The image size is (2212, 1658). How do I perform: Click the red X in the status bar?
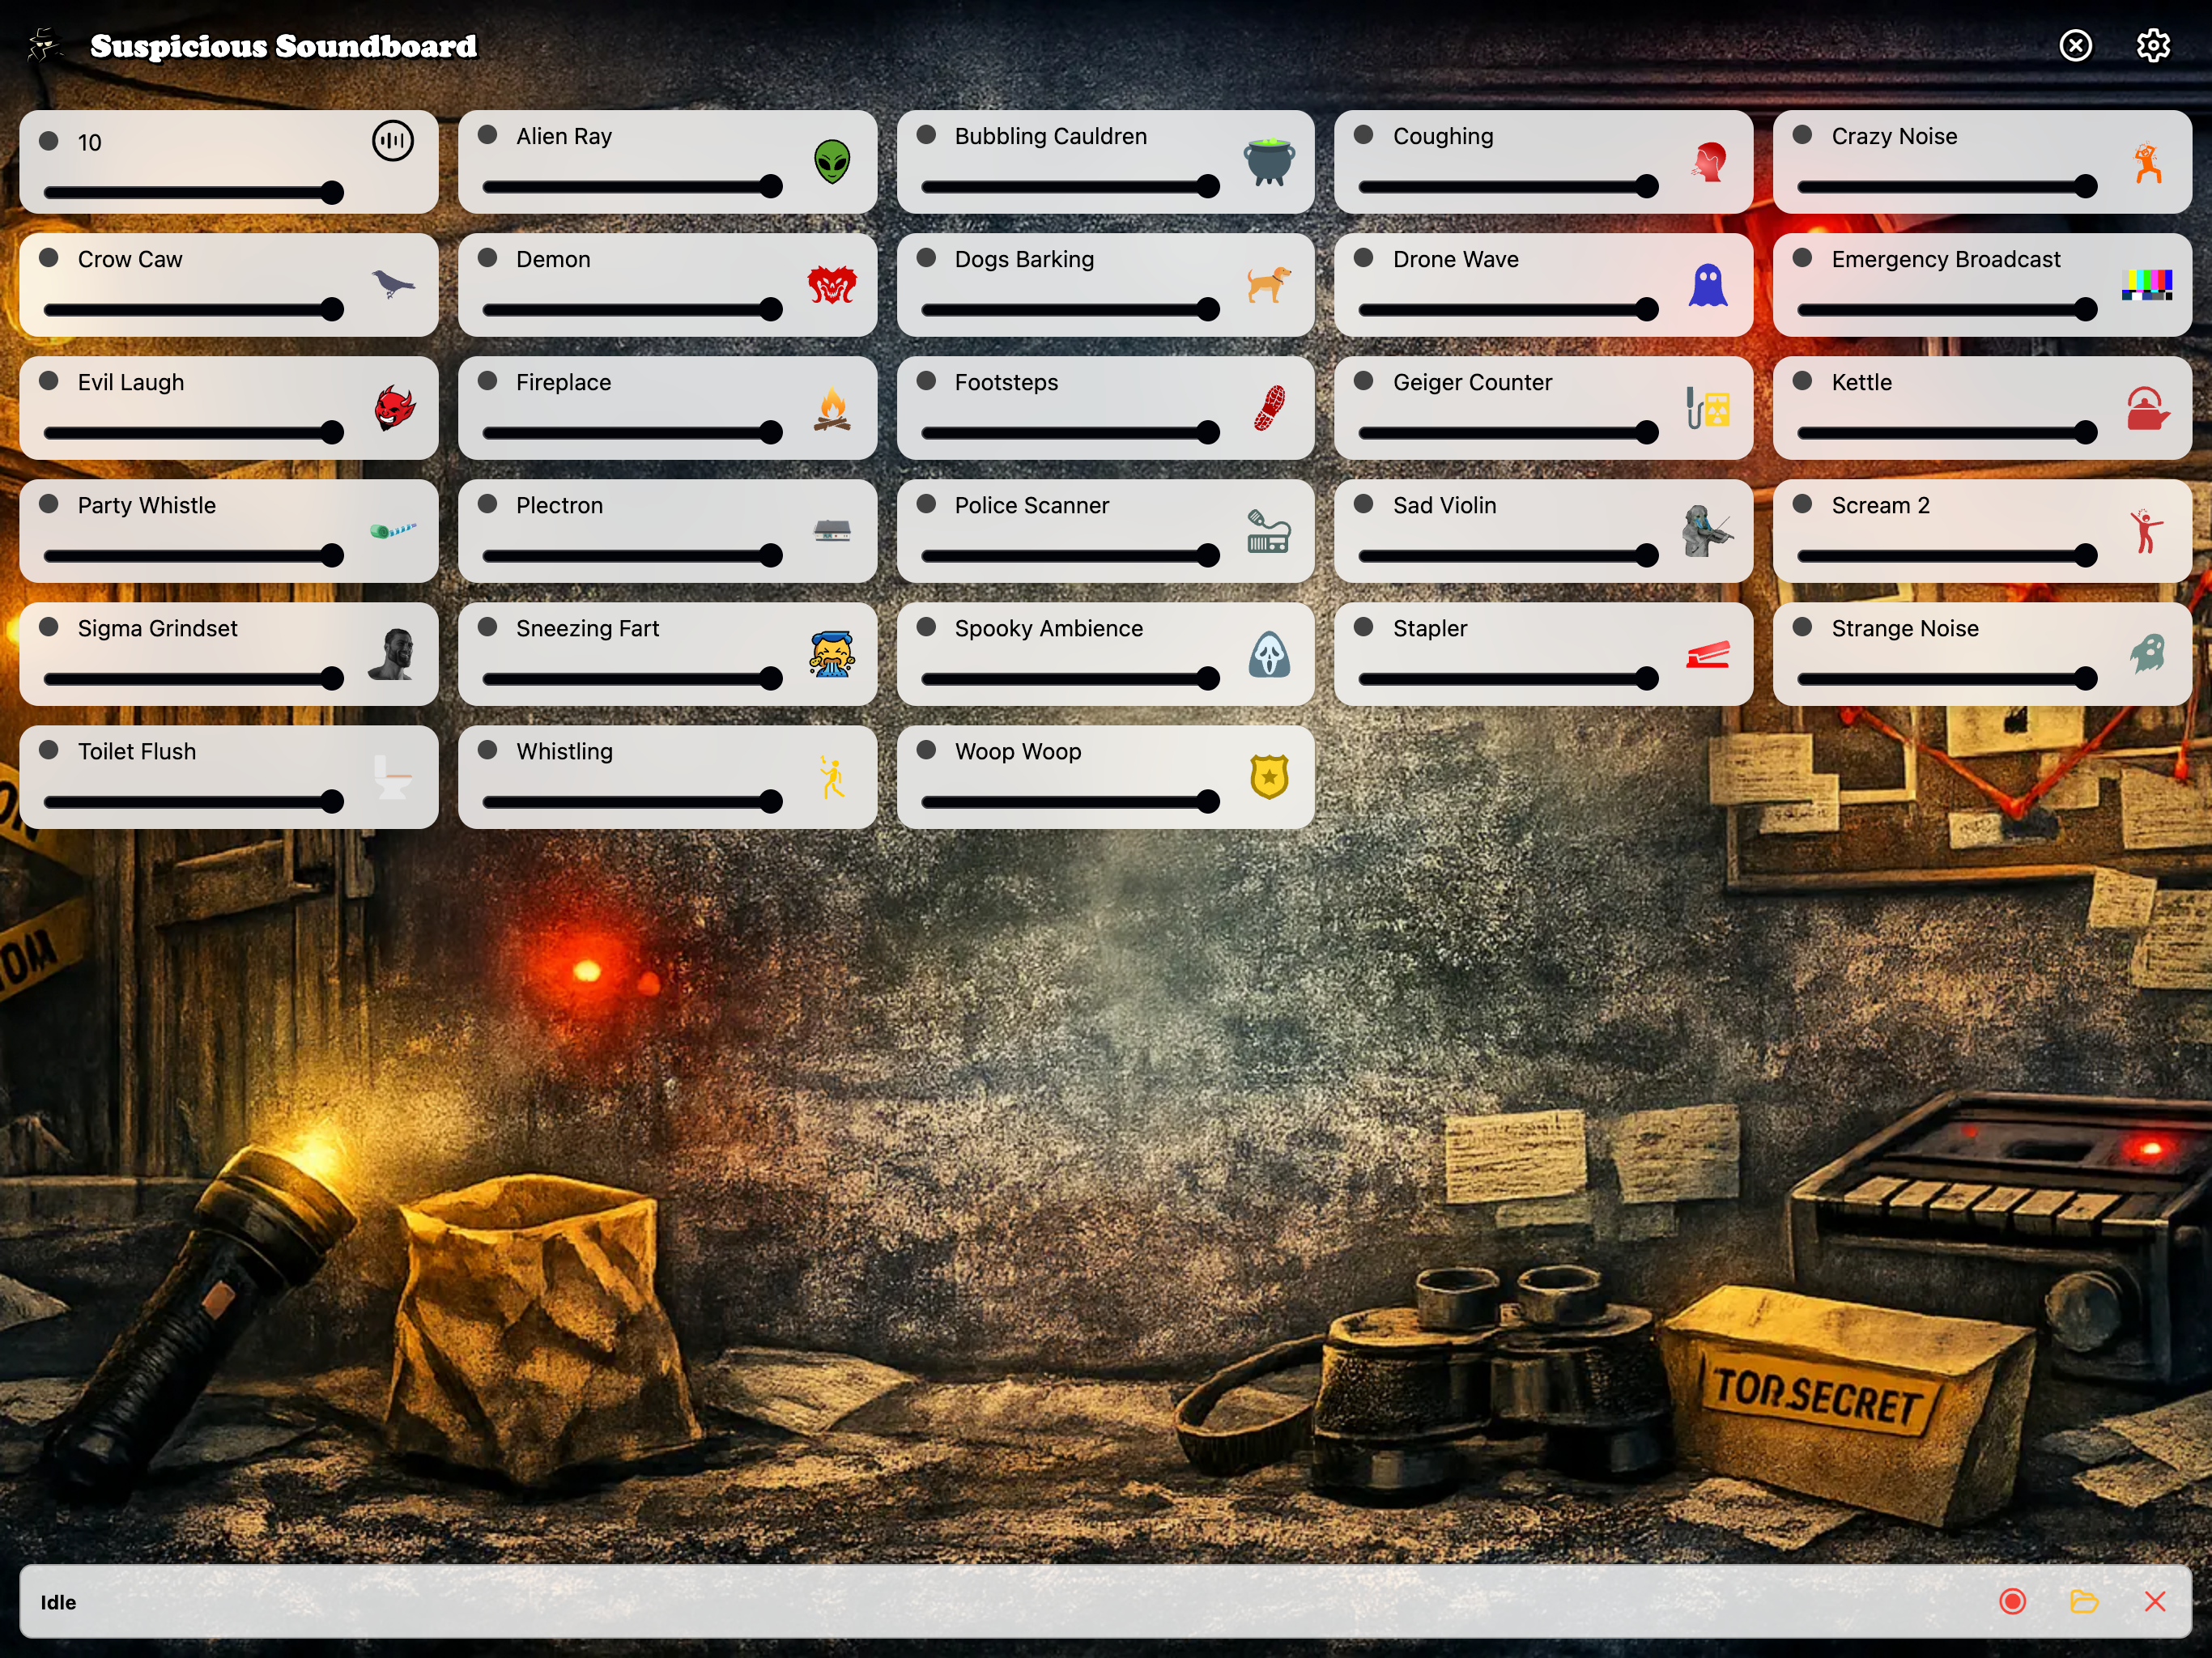(x=2155, y=1601)
